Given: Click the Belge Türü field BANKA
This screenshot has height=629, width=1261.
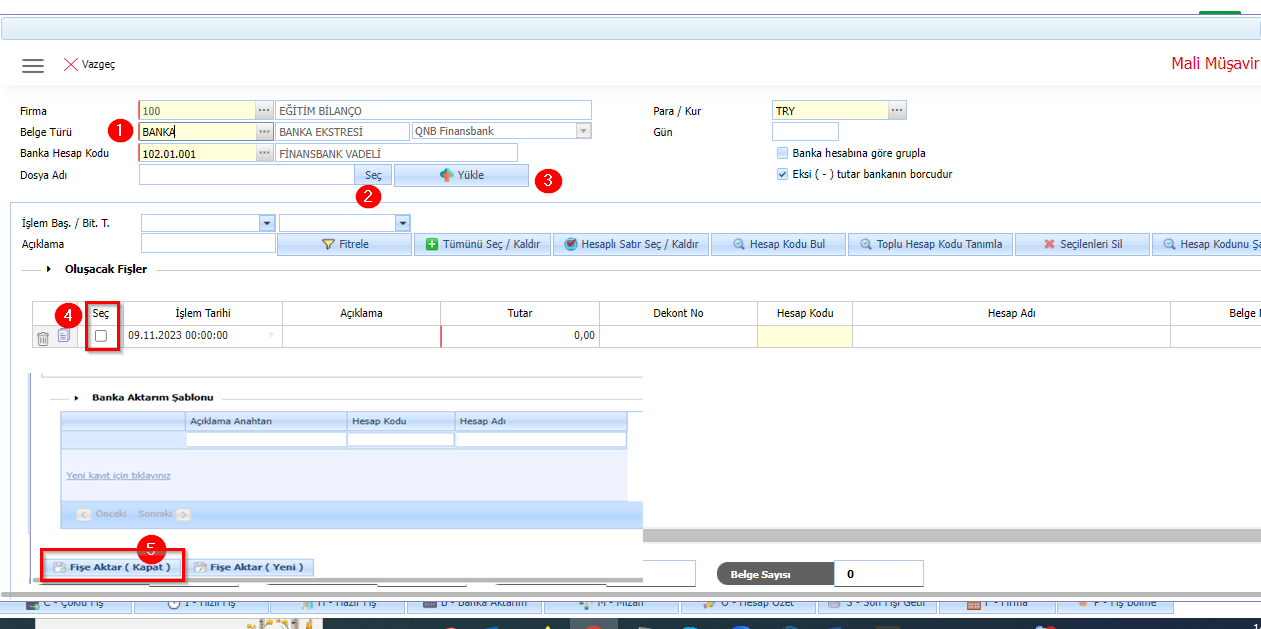Looking at the screenshot, I should tap(197, 131).
